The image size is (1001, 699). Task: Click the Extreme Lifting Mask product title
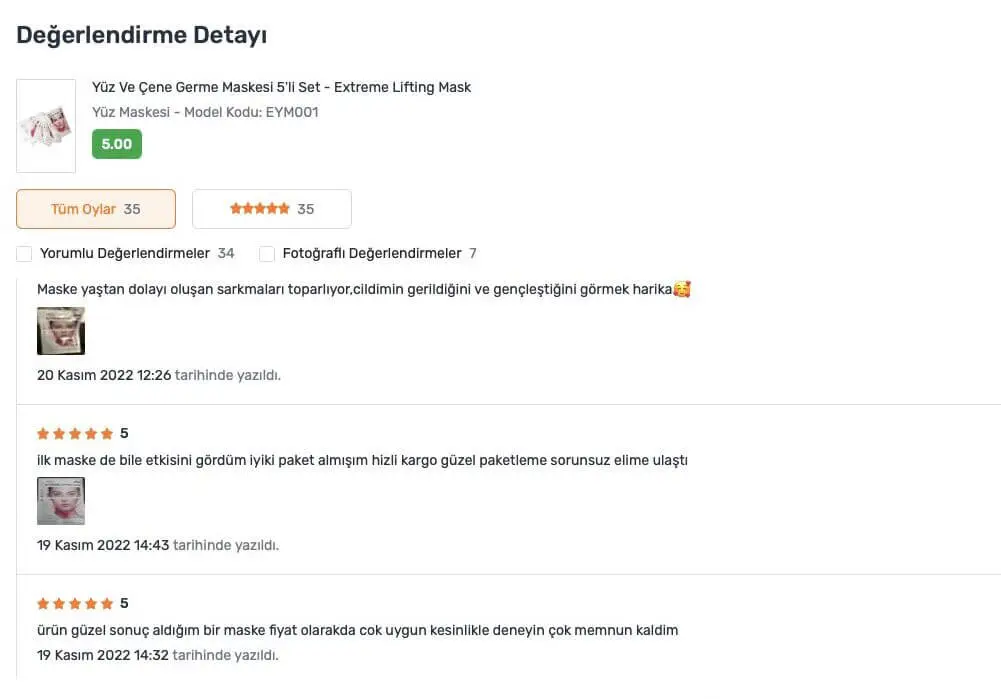(281, 87)
